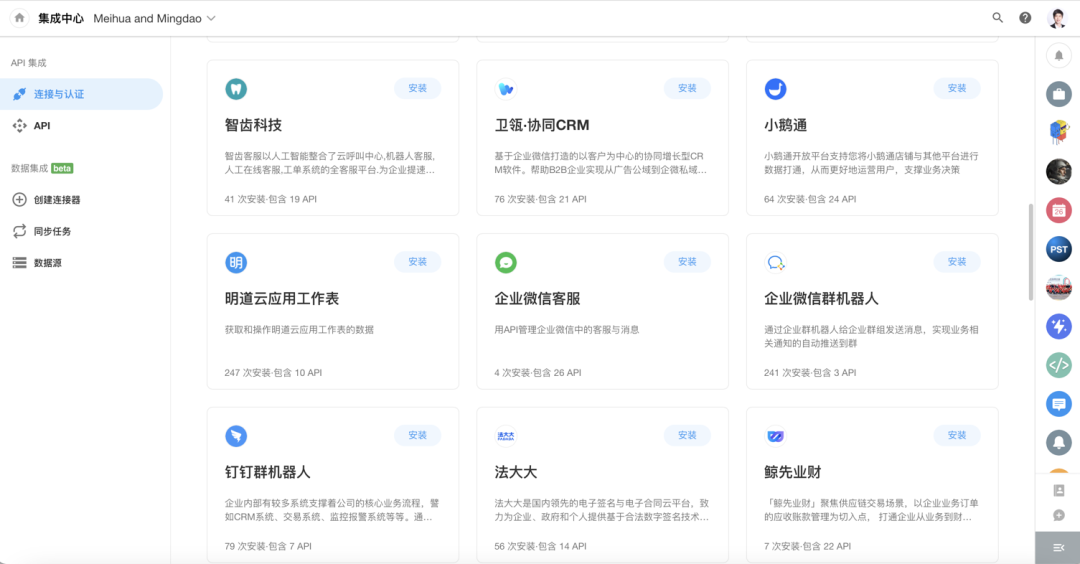Screen dimensions: 1080x564
Task: Click the 明道云应用工作表 logo icon
Action: pyautogui.click(x=236, y=262)
